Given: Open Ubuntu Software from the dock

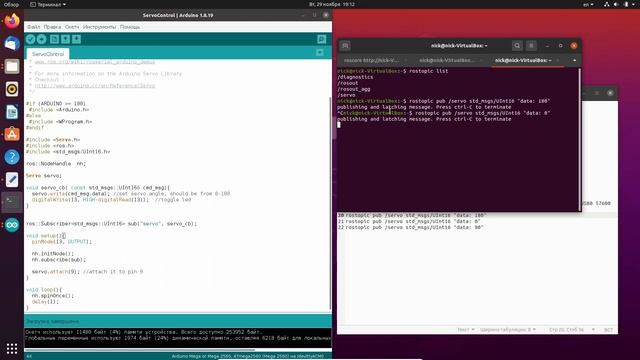Looking at the screenshot, I should tap(12, 134).
